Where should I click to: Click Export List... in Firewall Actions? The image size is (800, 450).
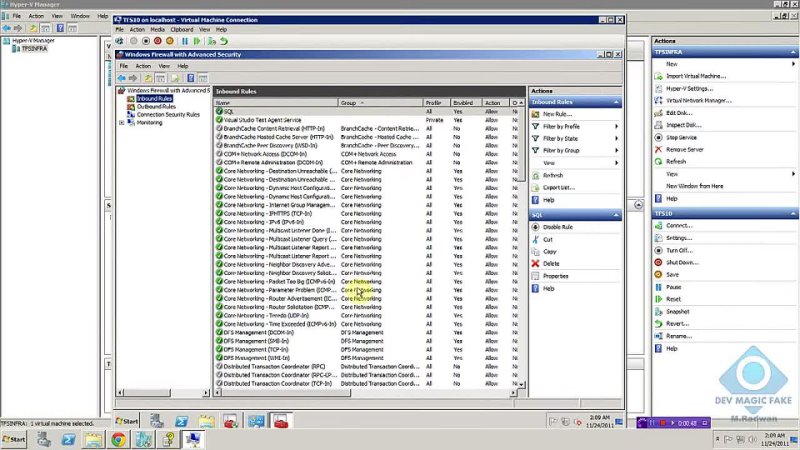(559, 187)
